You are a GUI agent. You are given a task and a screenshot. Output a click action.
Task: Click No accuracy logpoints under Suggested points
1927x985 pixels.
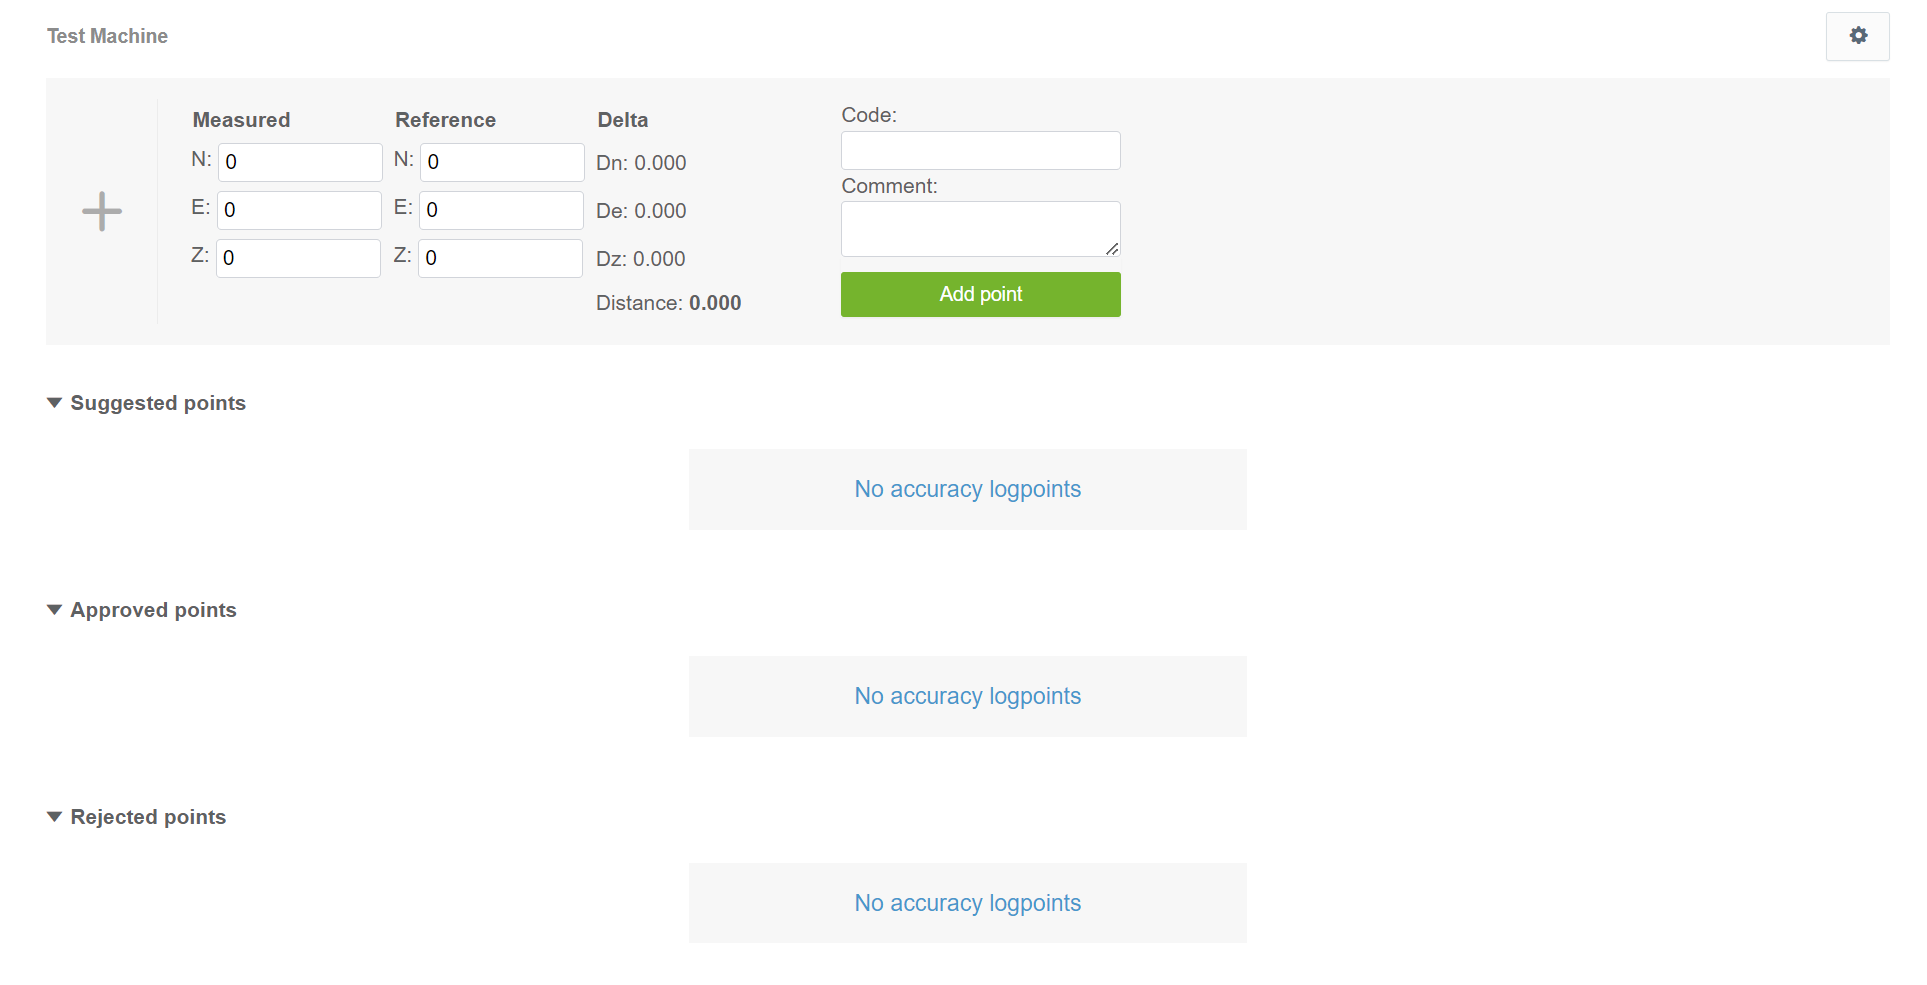tap(967, 489)
